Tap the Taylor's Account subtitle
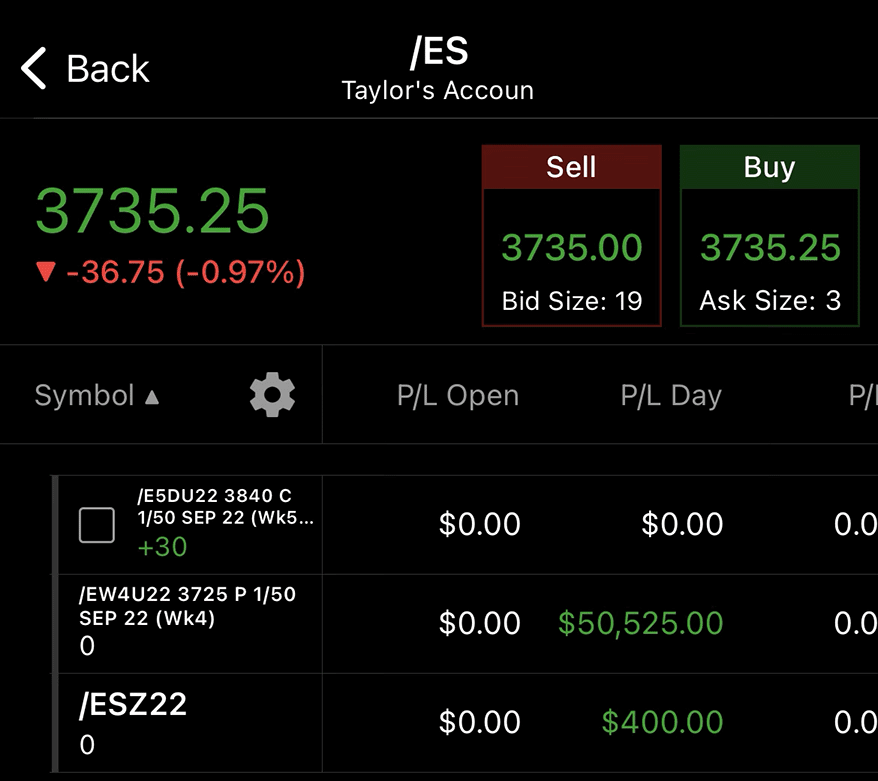This screenshot has height=781, width=878. tap(437, 90)
